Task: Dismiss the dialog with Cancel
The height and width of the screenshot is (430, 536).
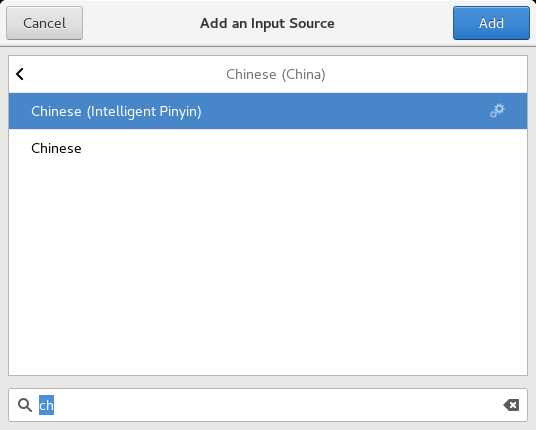Action: point(44,23)
